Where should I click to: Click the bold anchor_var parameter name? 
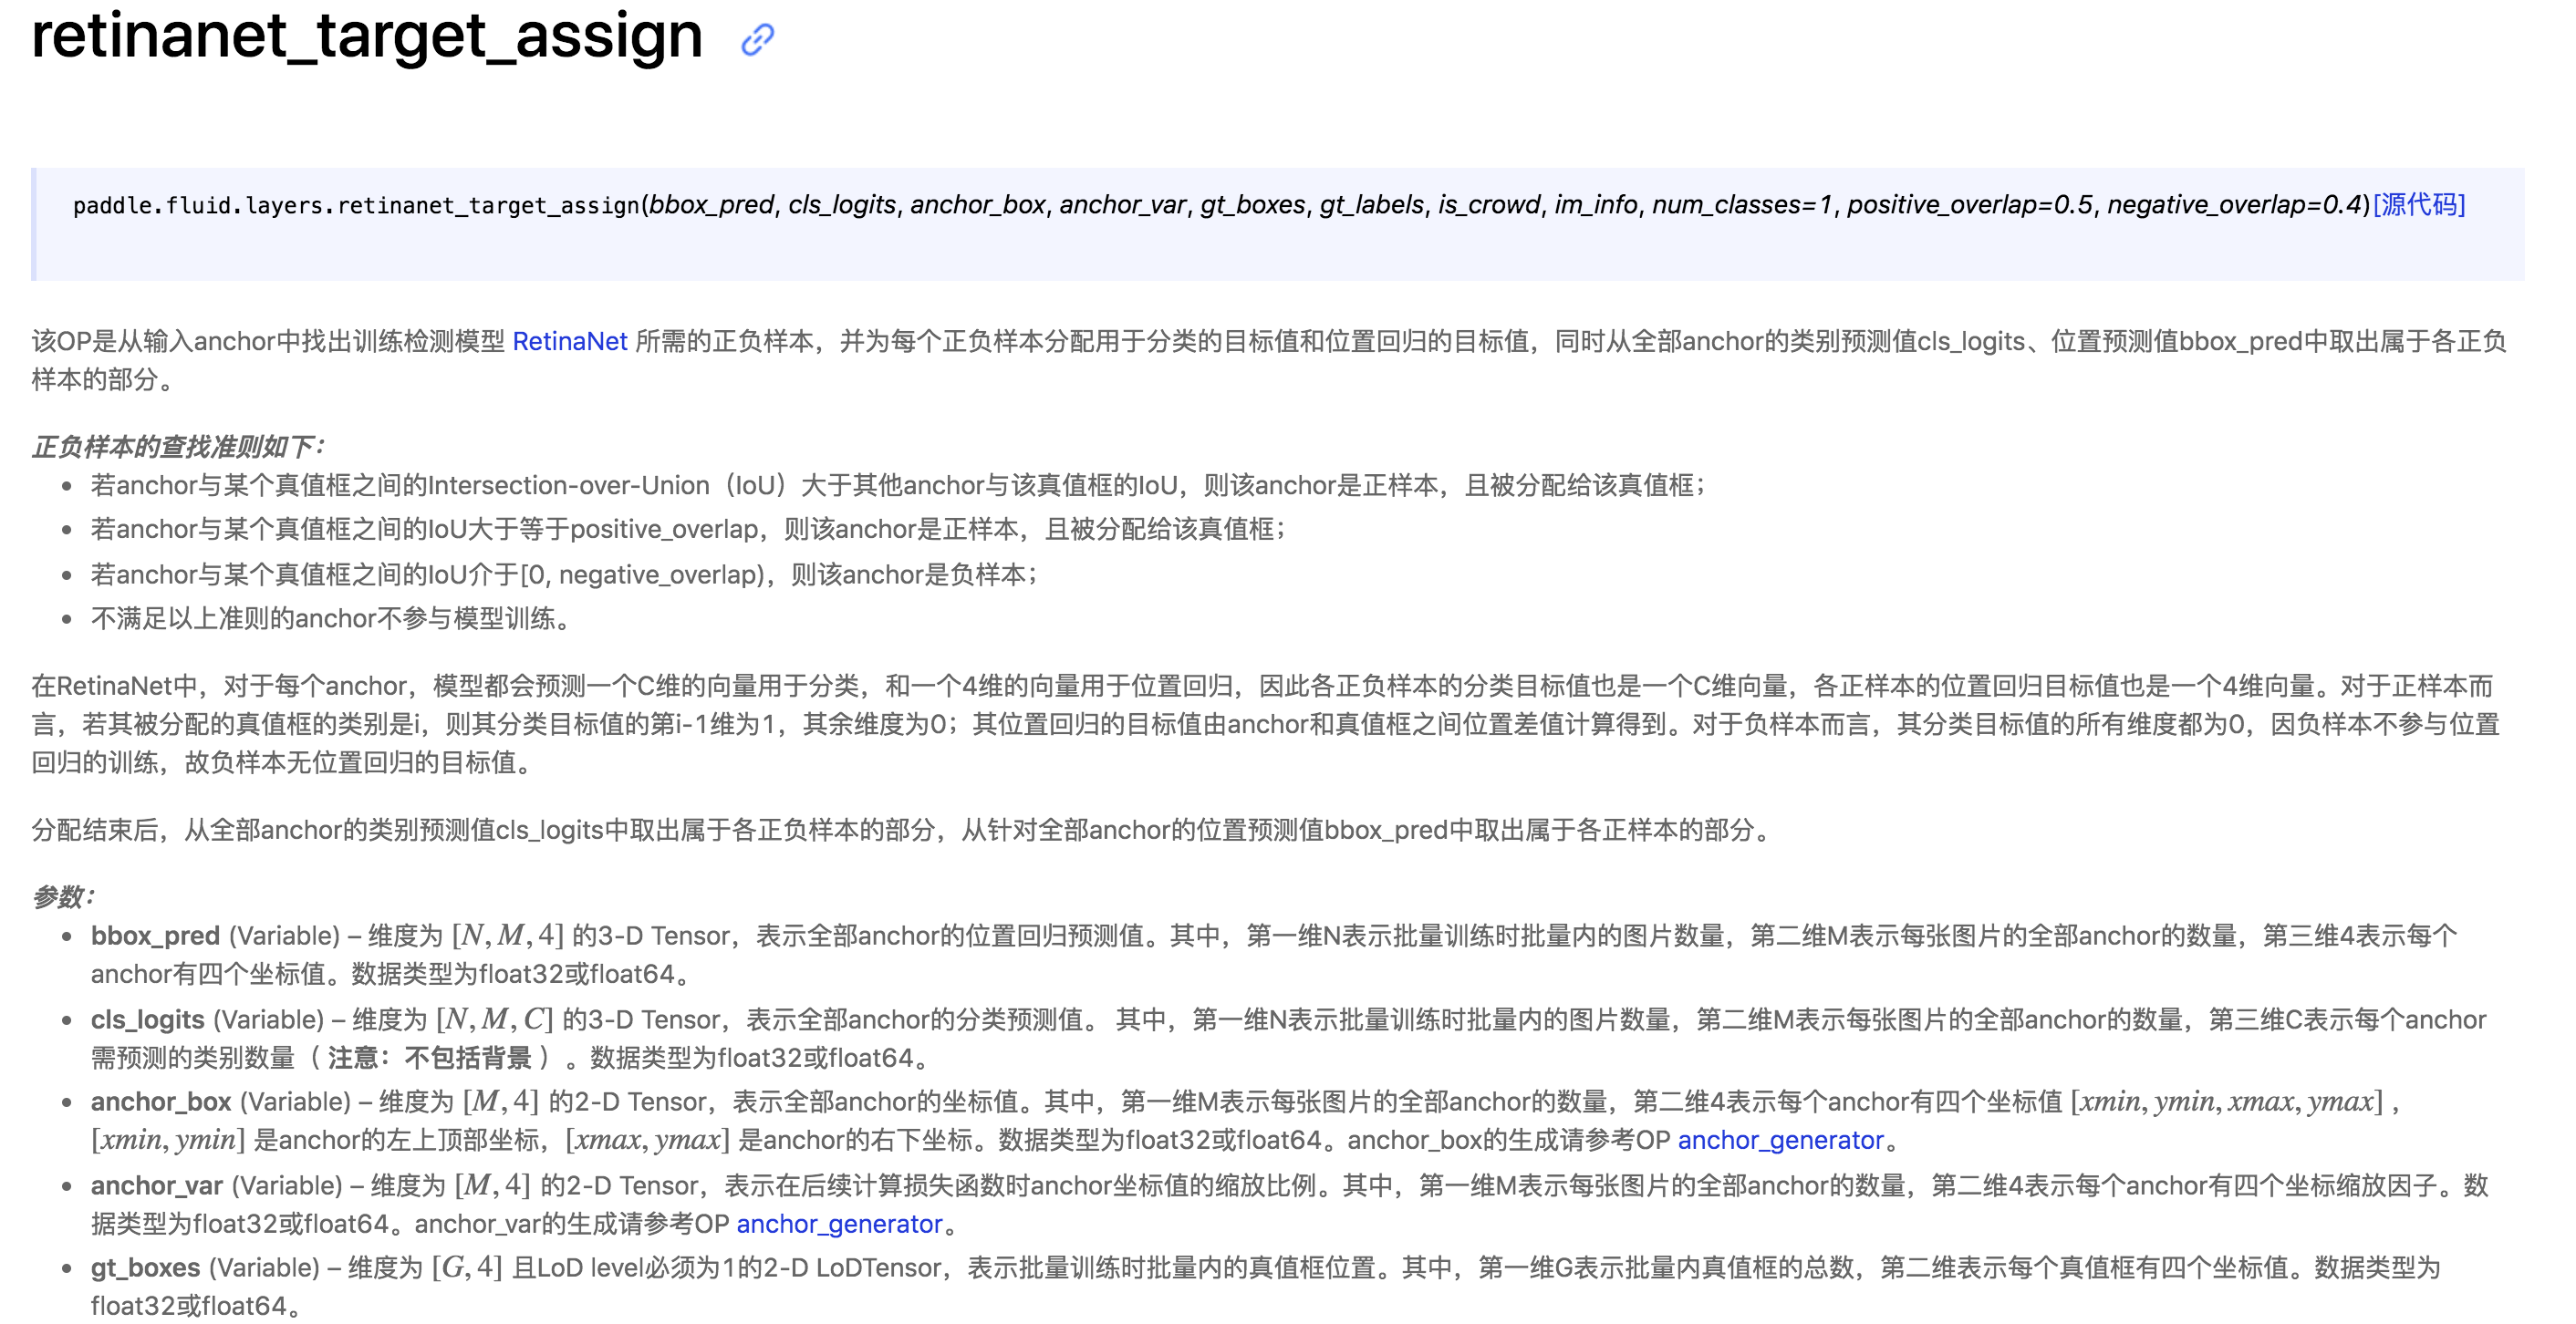point(157,1186)
